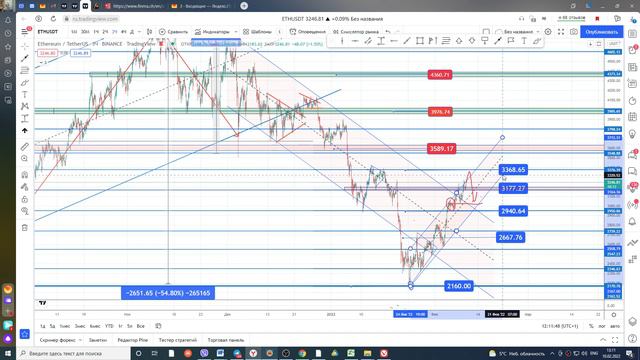
Task: Select the brush drawing tool
Action: 25,83
